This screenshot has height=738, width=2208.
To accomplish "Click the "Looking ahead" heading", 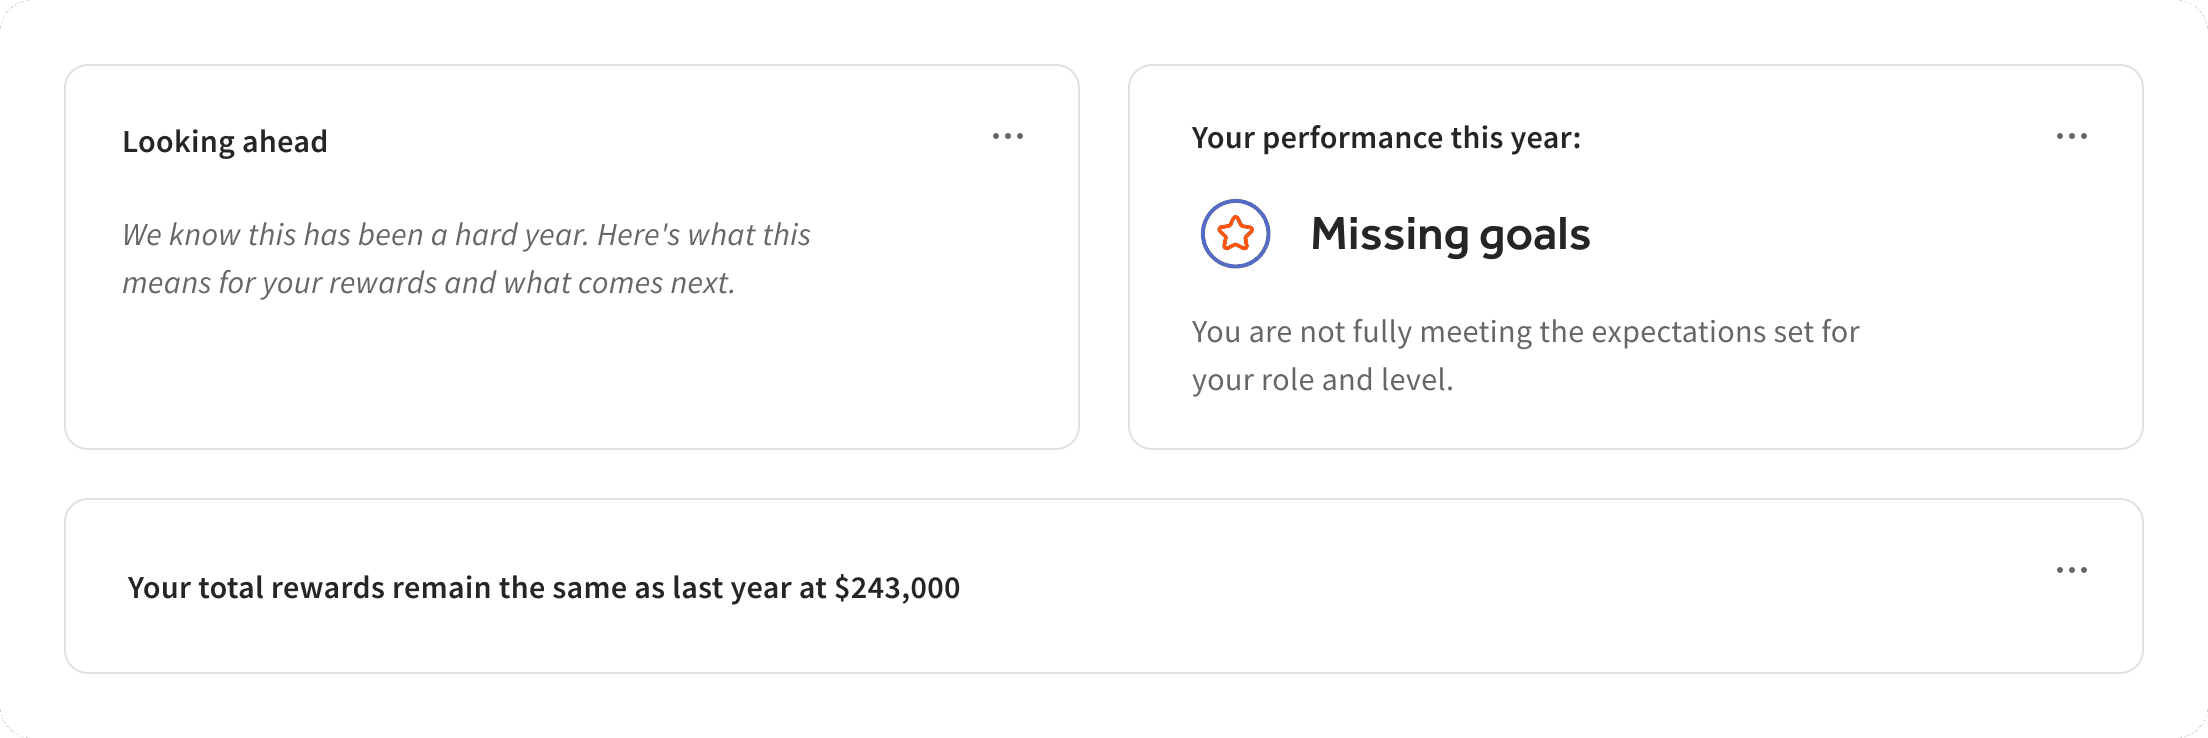I will click(x=224, y=142).
